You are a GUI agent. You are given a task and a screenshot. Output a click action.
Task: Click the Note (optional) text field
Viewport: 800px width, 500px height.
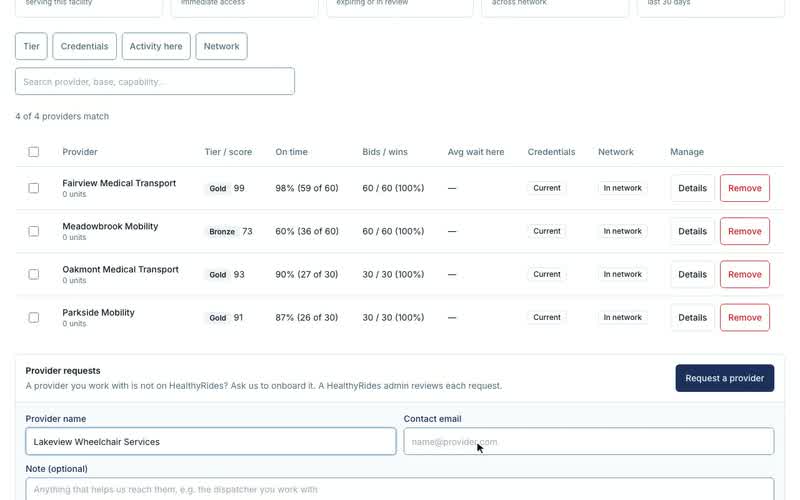[400, 489]
